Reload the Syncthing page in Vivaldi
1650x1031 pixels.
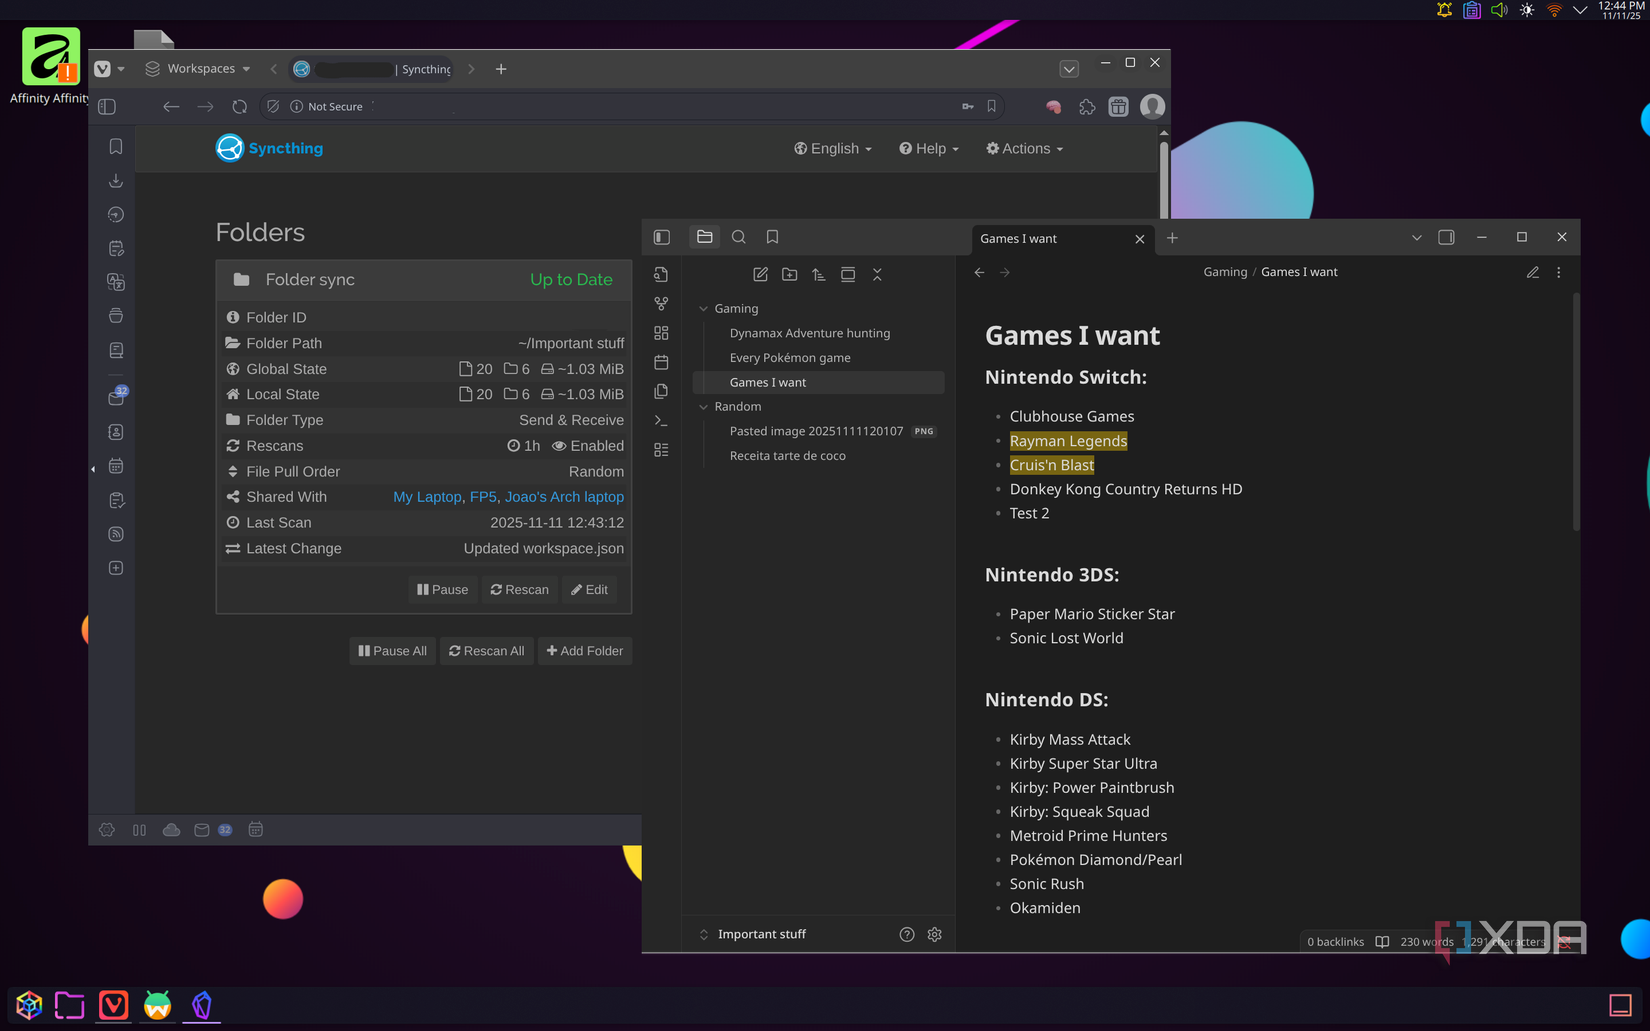tap(239, 106)
